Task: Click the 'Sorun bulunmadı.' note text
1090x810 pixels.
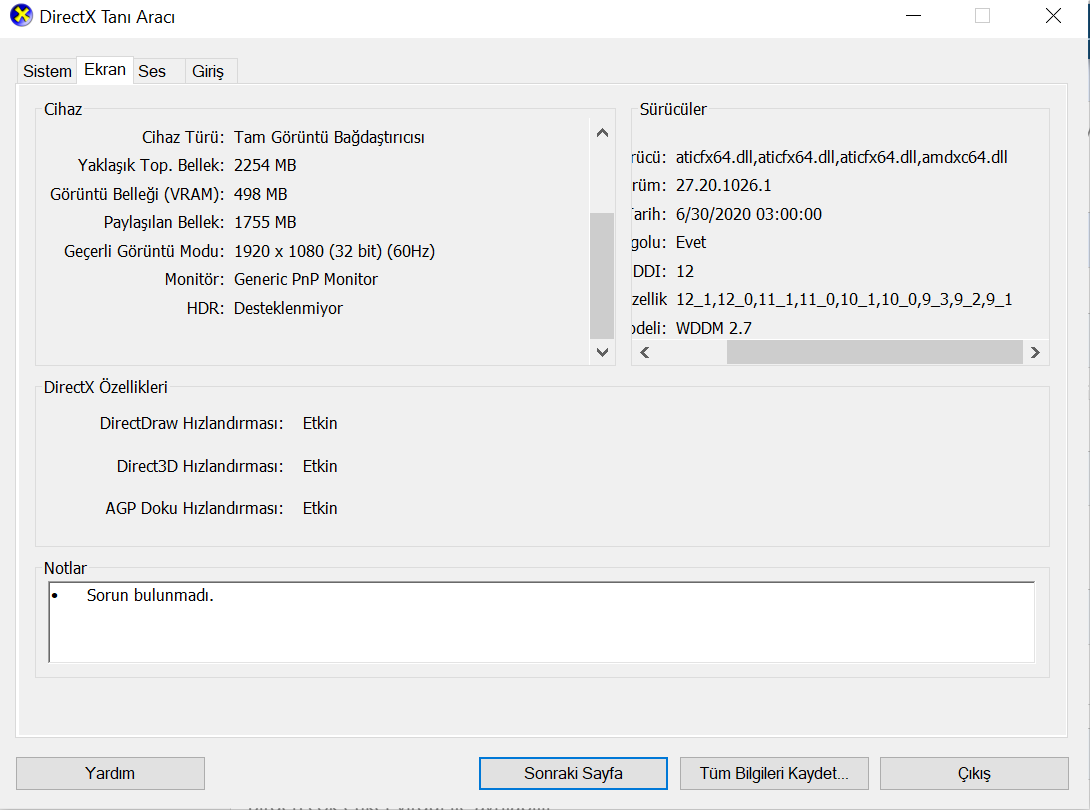Action: coord(150,595)
